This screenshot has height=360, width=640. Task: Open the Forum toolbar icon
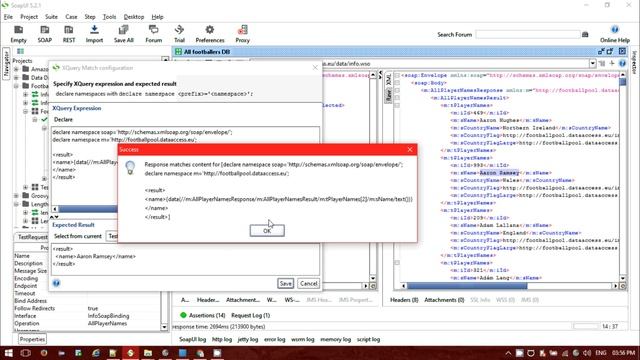point(153,30)
